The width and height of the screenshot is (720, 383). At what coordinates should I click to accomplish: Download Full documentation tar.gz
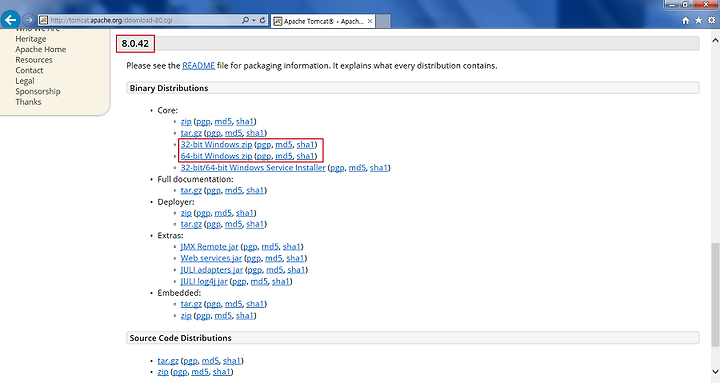[191, 190]
